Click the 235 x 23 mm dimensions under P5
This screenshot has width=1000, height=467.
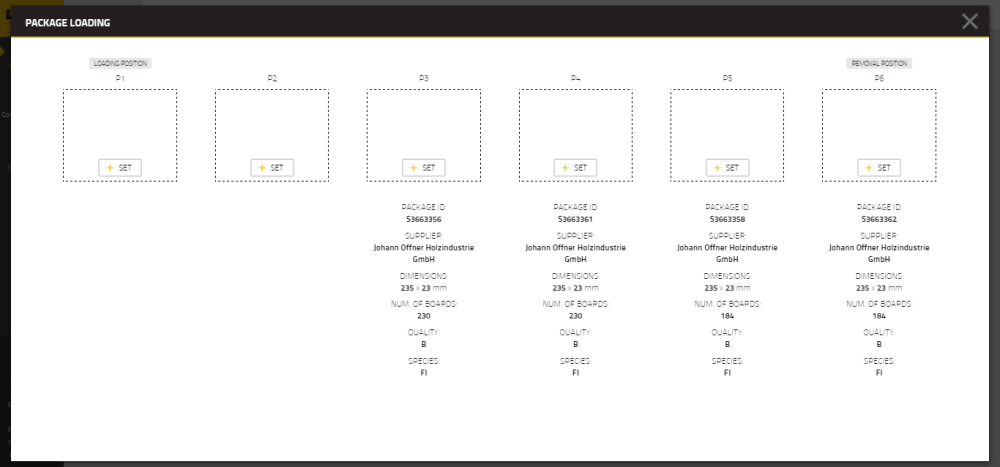tap(727, 287)
